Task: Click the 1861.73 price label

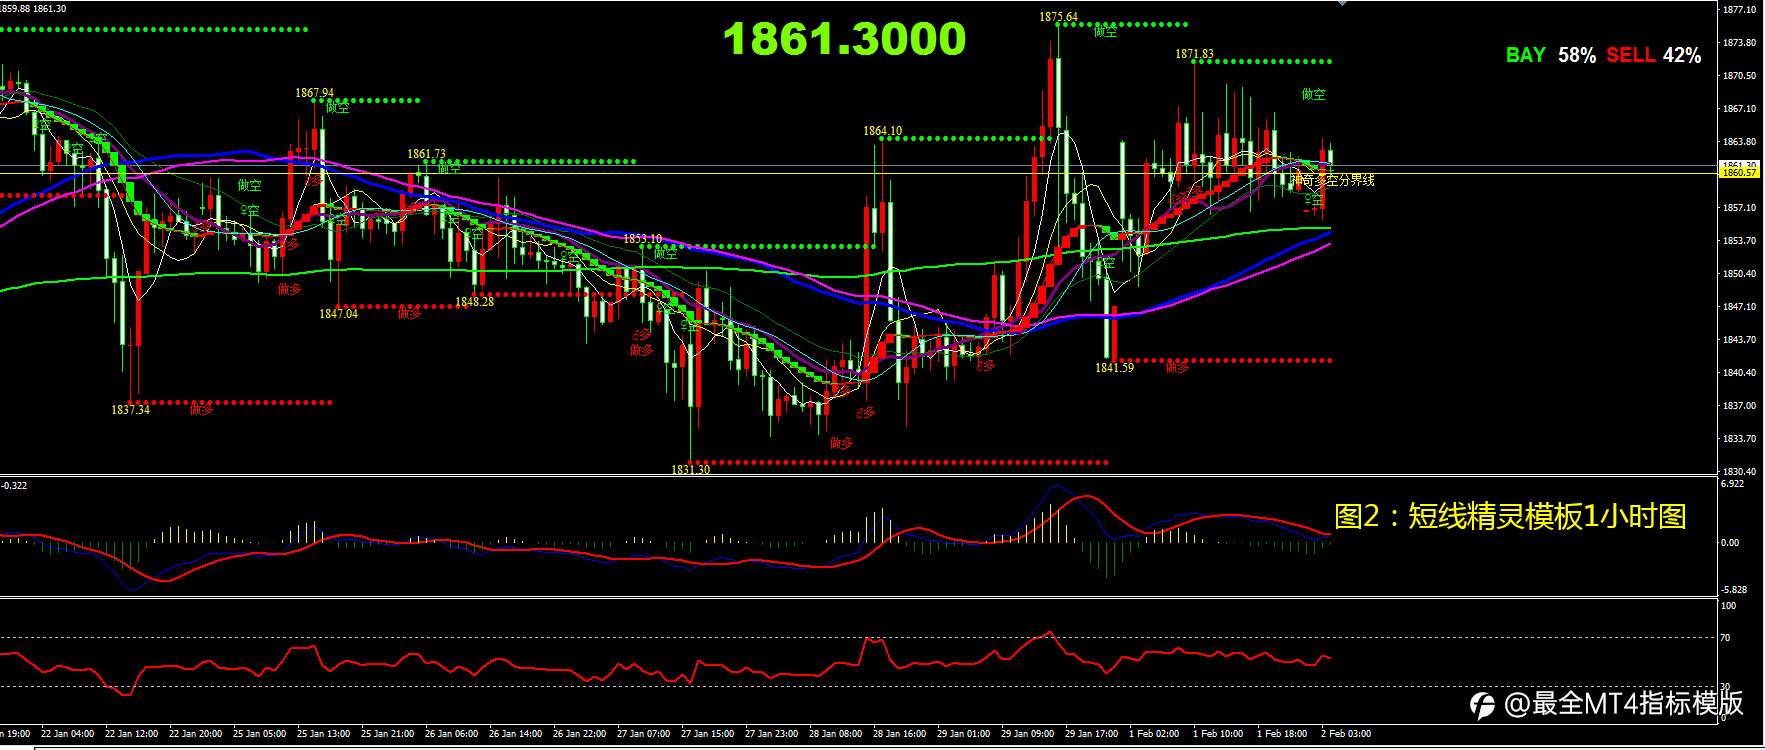Action: pyautogui.click(x=426, y=154)
